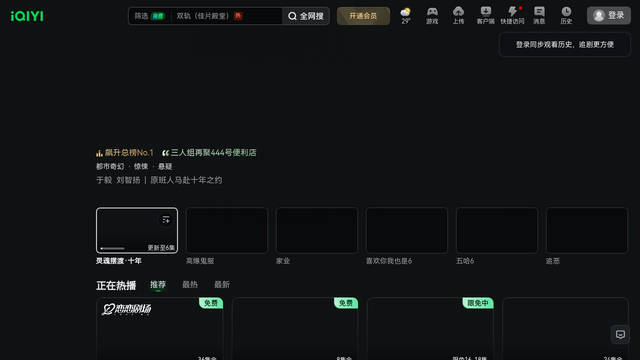This screenshot has width=640, height=360.
Task: Open the 筛选 filter in search bar
Action: [x=149, y=16]
